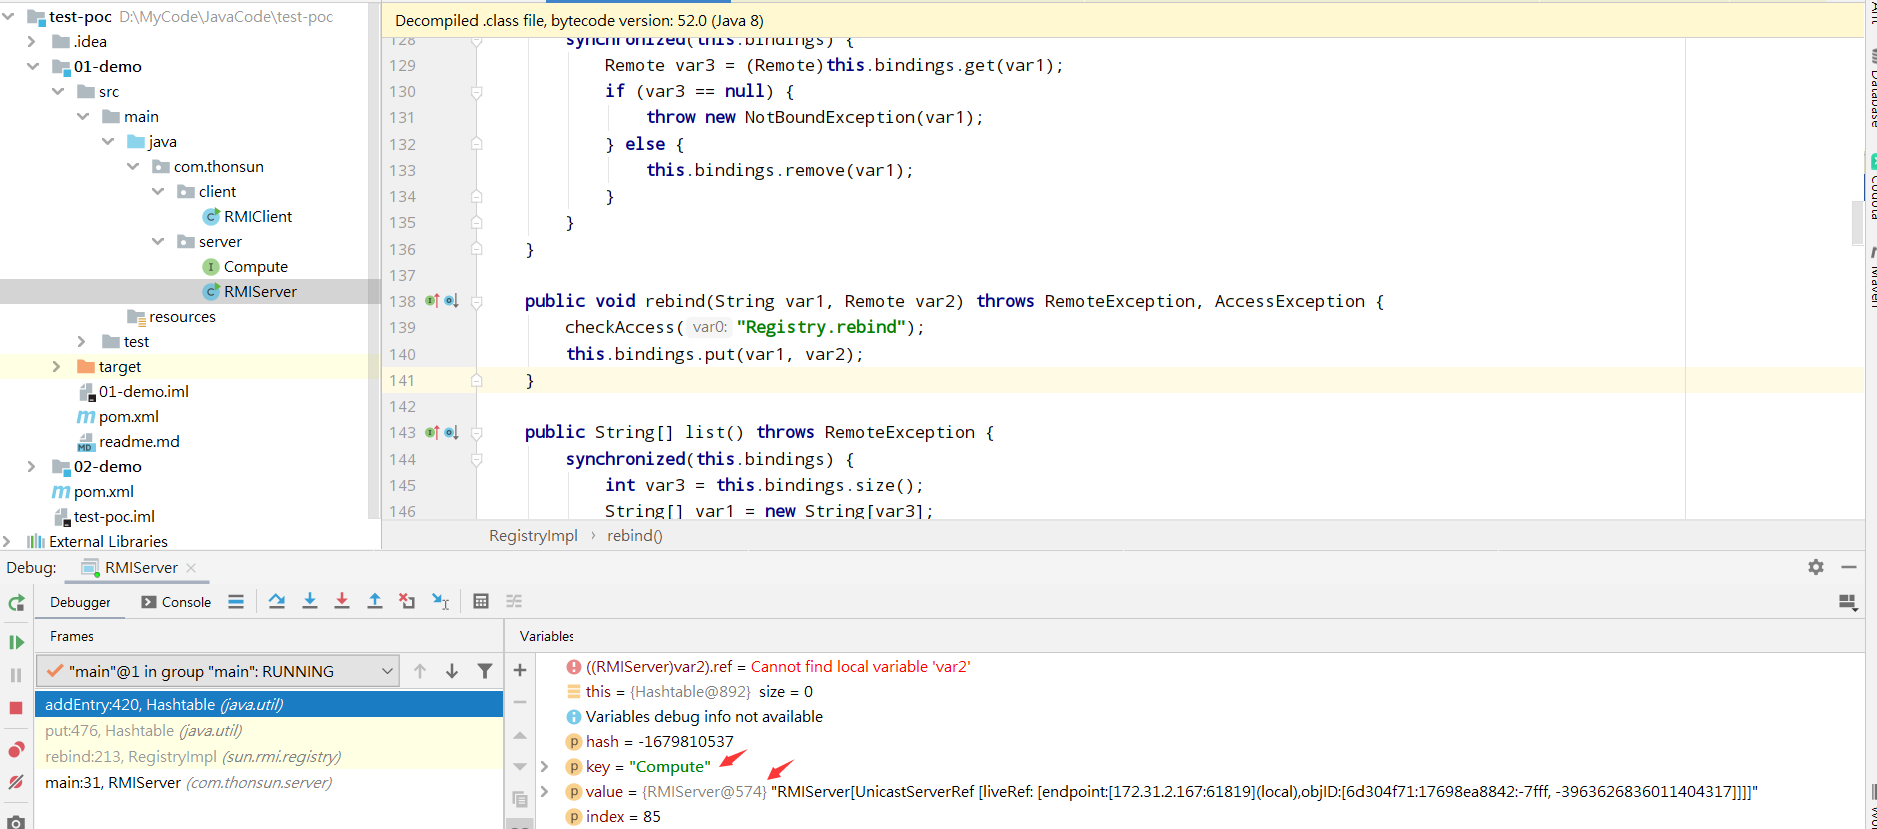Stop the debug session

coord(16,708)
